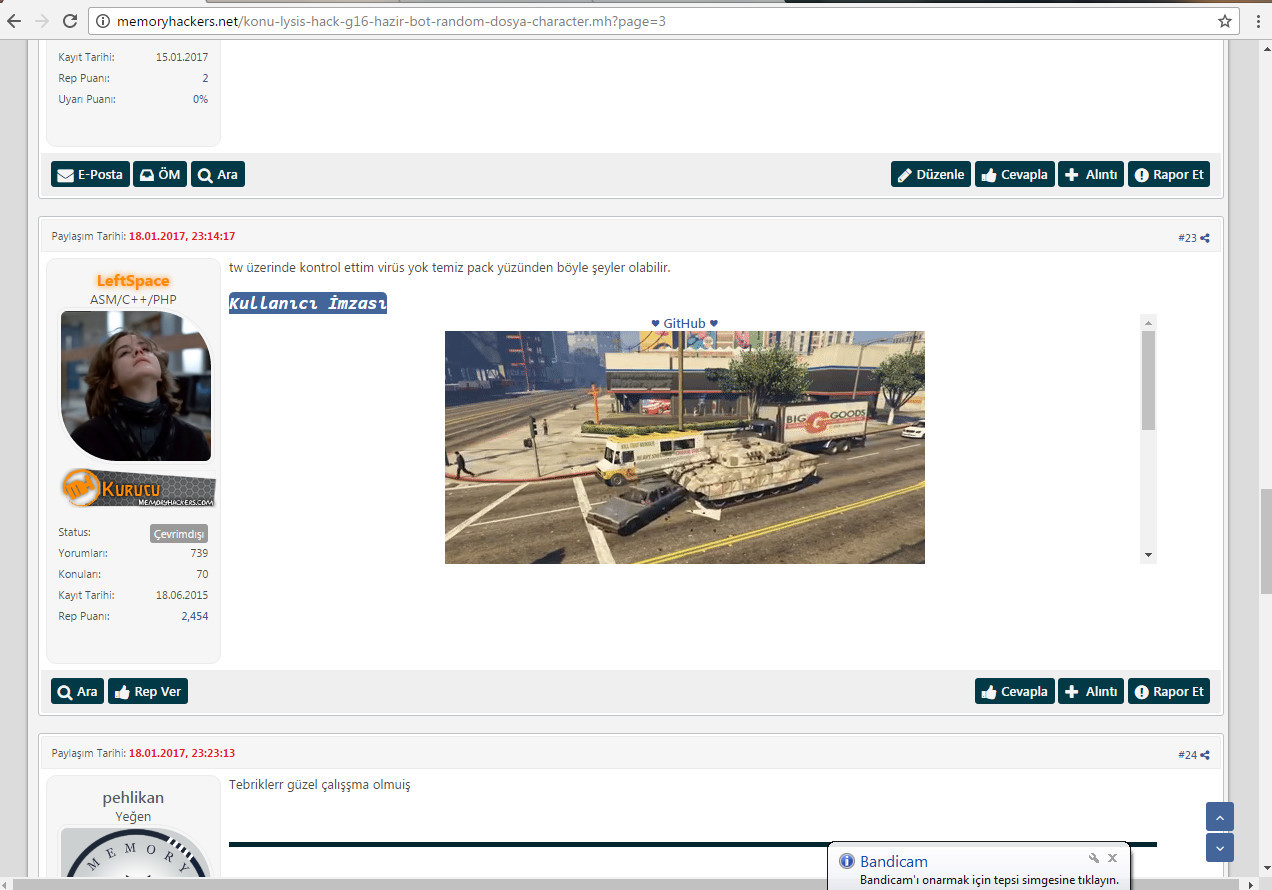
Task: Quote with Alıntı above post #23
Action: coord(1091,174)
